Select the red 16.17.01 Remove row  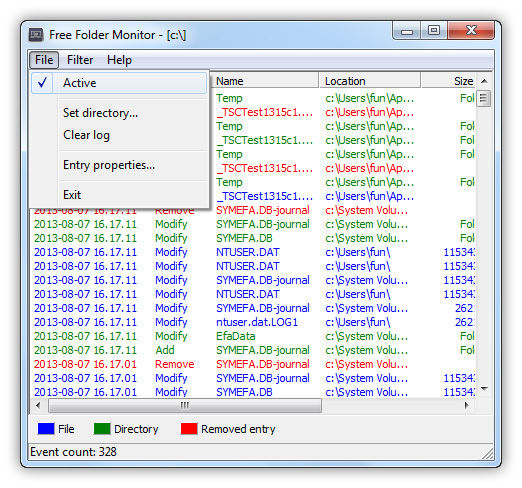(x=253, y=364)
